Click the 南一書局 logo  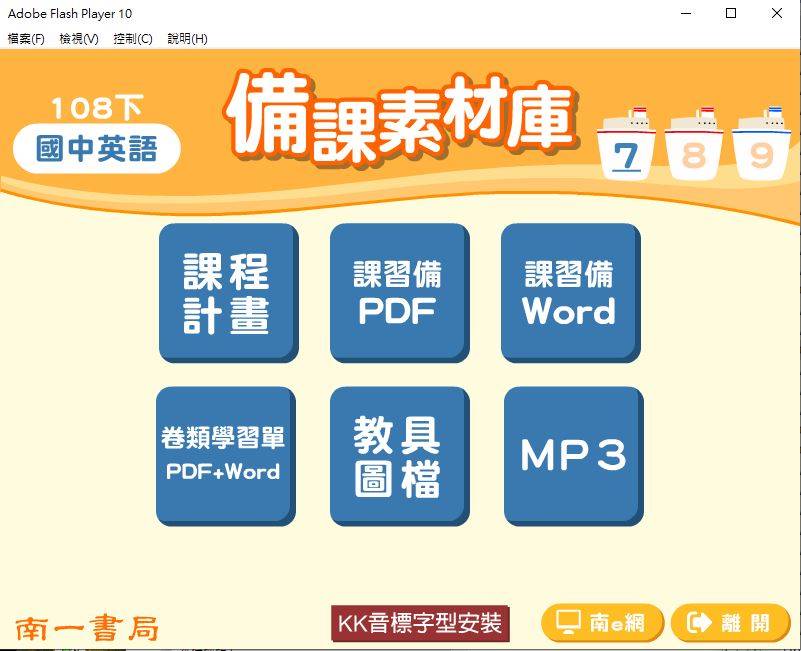pyautogui.click(x=87, y=628)
